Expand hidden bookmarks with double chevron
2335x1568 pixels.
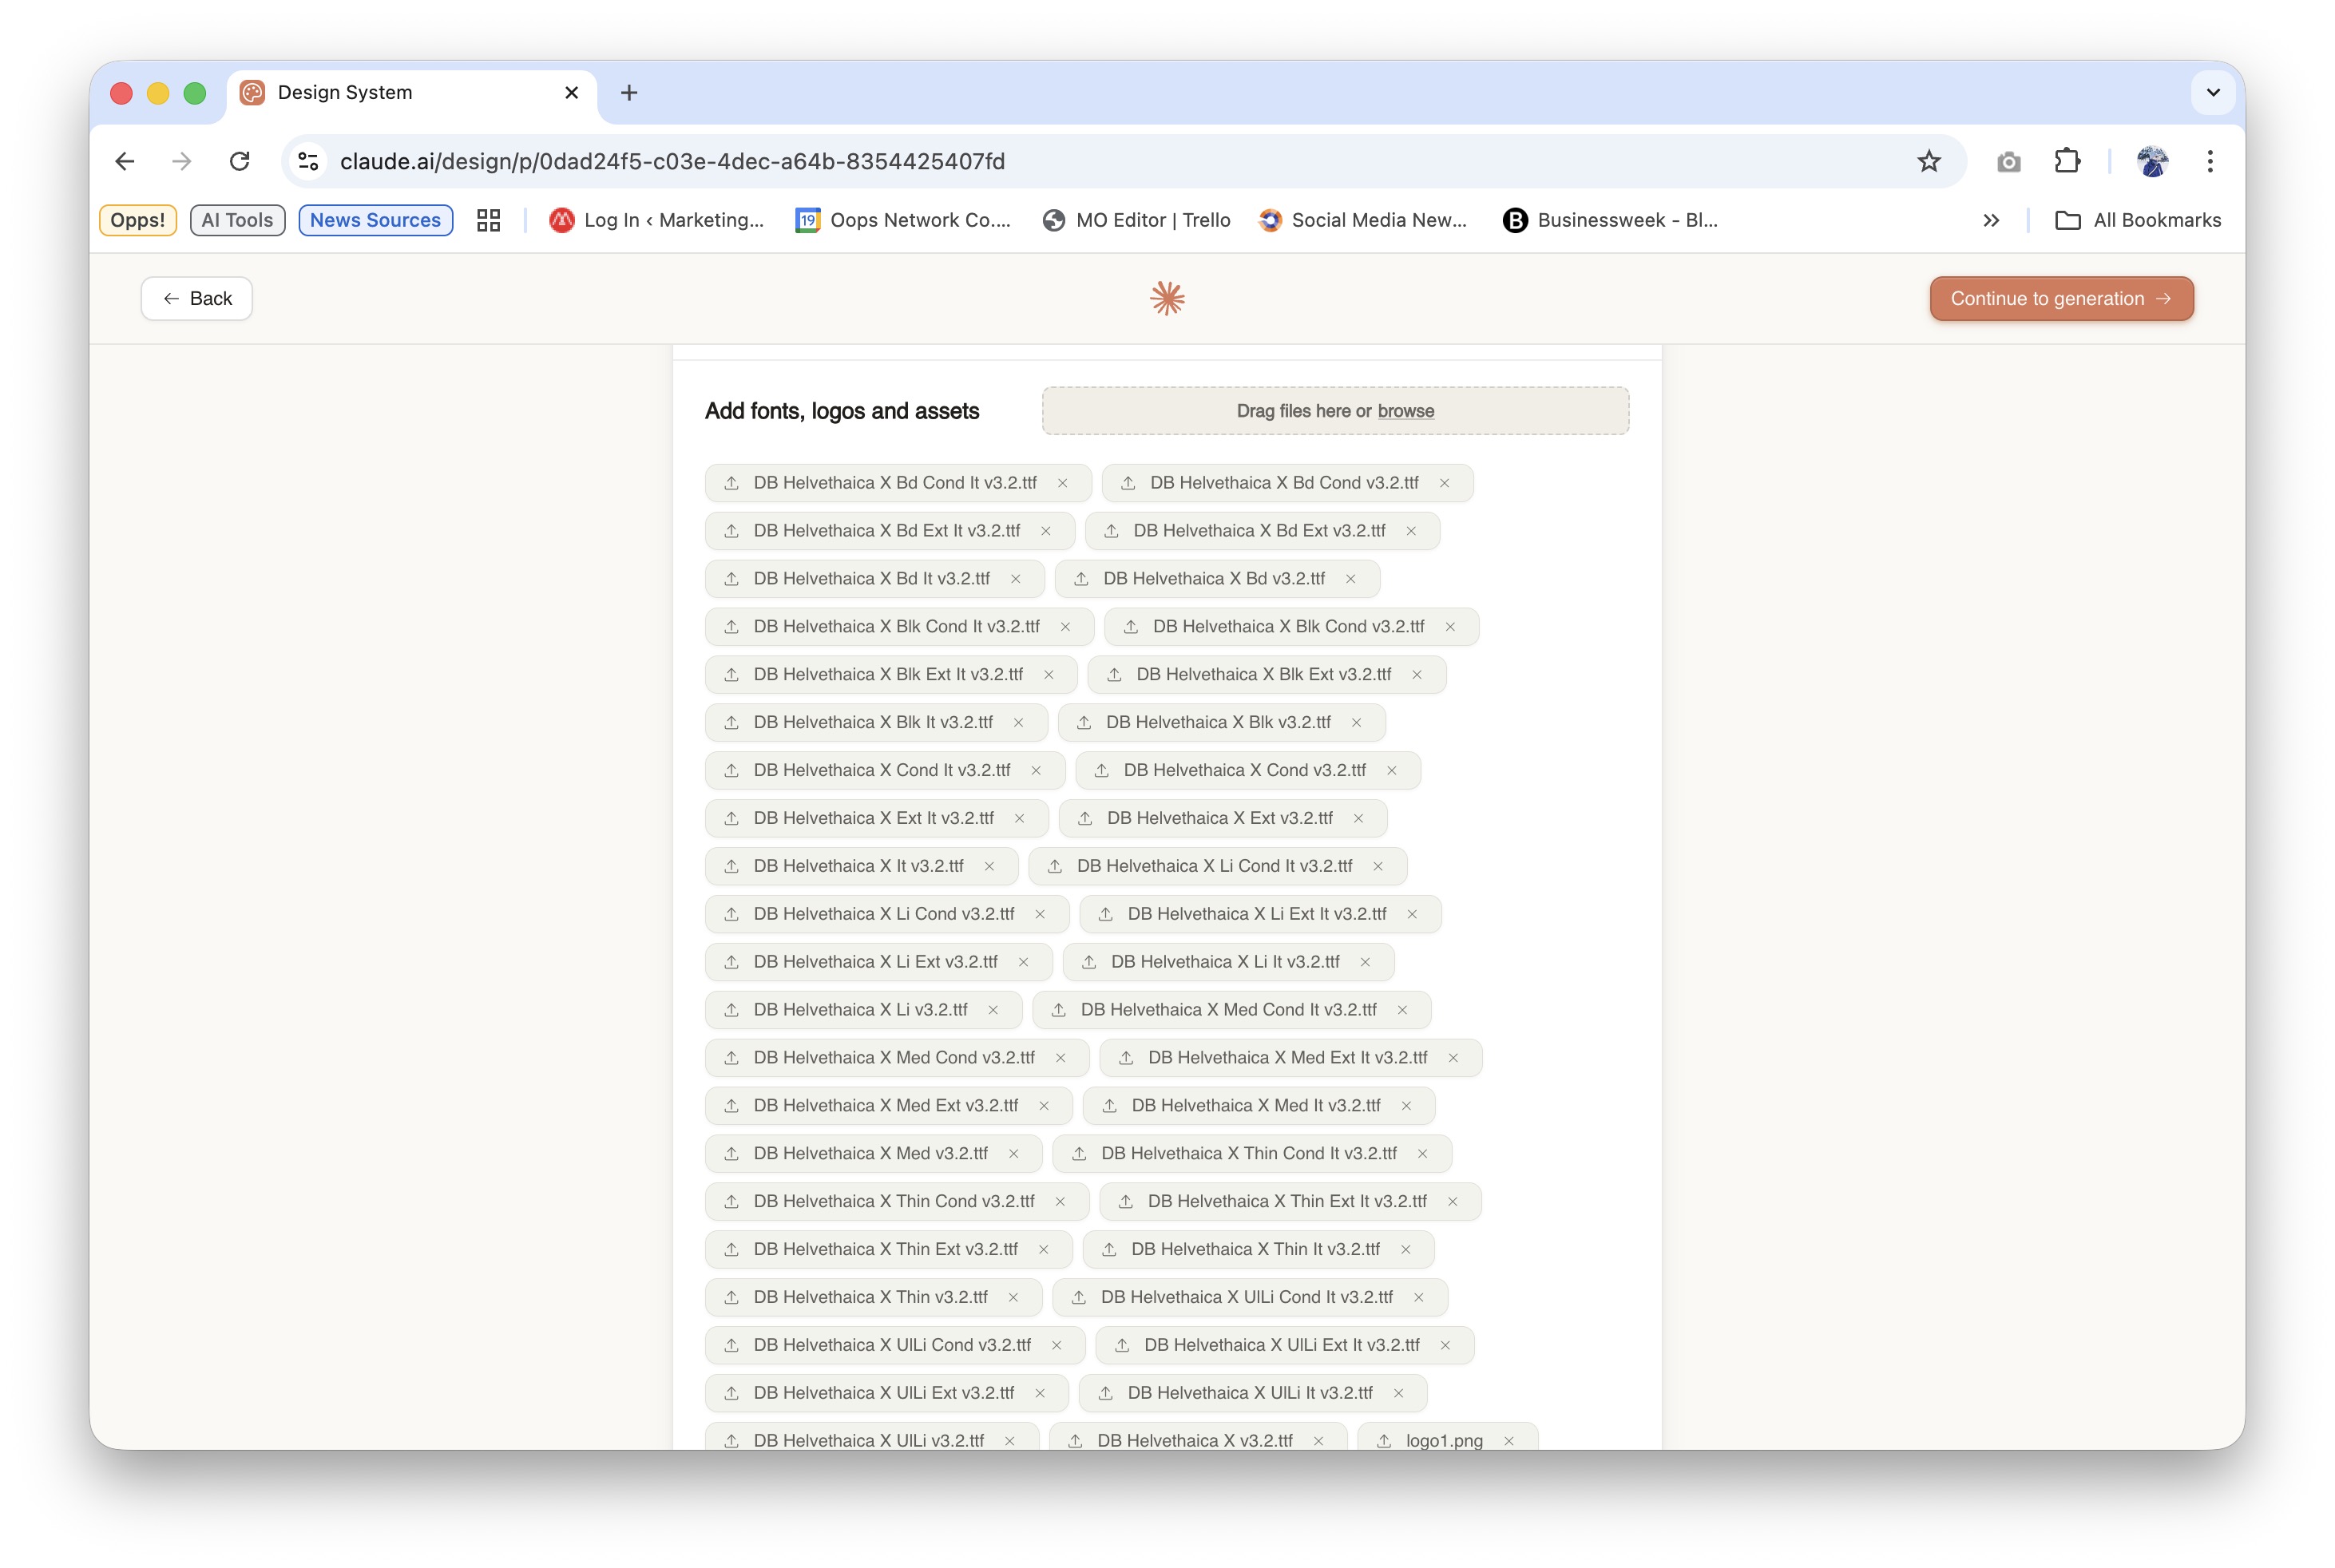1990,220
